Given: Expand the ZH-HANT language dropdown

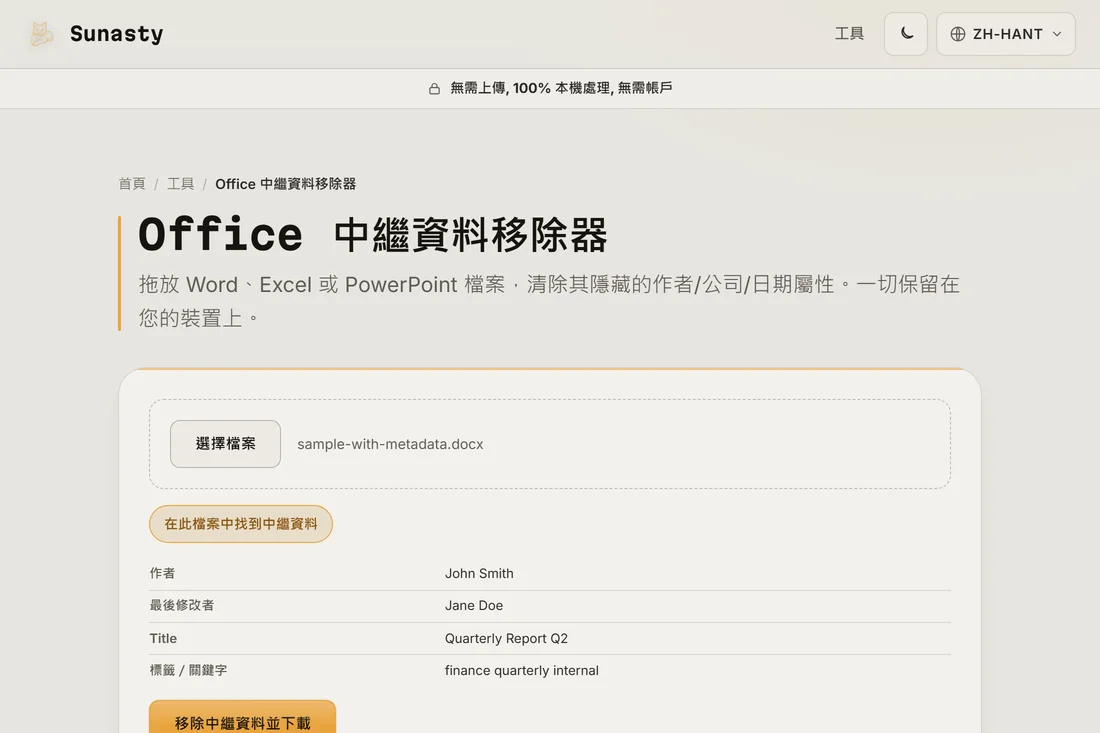Looking at the screenshot, I should point(1005,34).
